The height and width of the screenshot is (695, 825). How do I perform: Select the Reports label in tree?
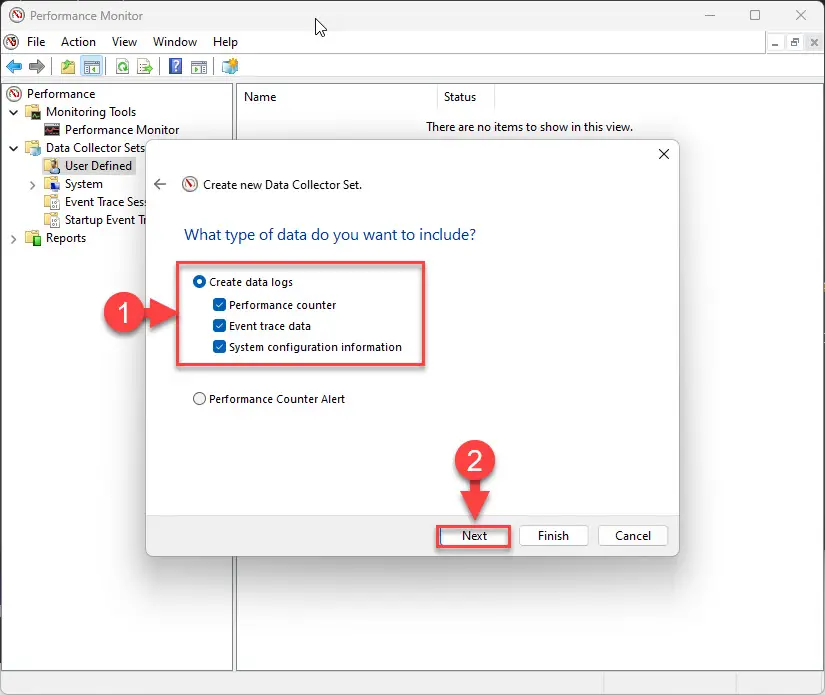pyautogui.click(x=66, y=238)
